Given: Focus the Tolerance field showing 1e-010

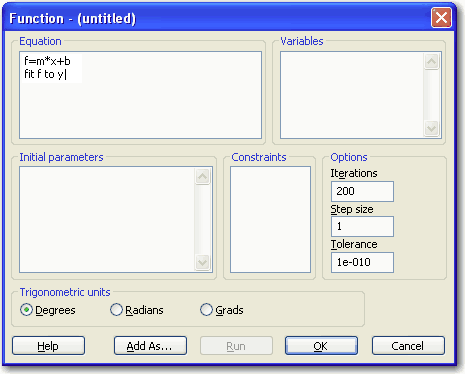Looking at the screenshot, I should (362, 262).
